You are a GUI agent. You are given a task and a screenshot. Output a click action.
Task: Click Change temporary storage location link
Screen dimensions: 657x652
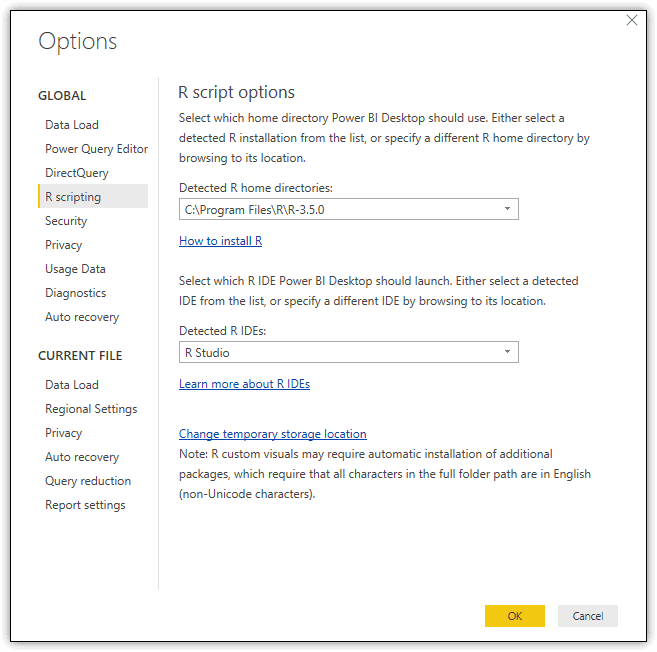[x=273, y=434]
